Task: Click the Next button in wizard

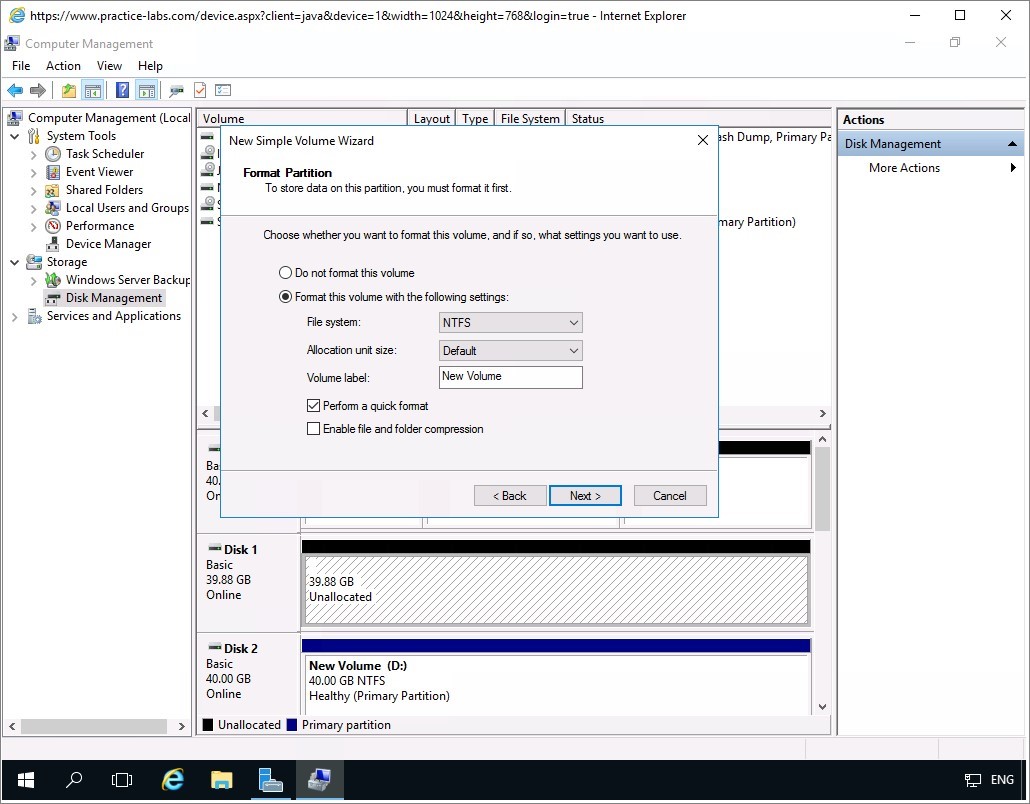Action: click(585, 496)
